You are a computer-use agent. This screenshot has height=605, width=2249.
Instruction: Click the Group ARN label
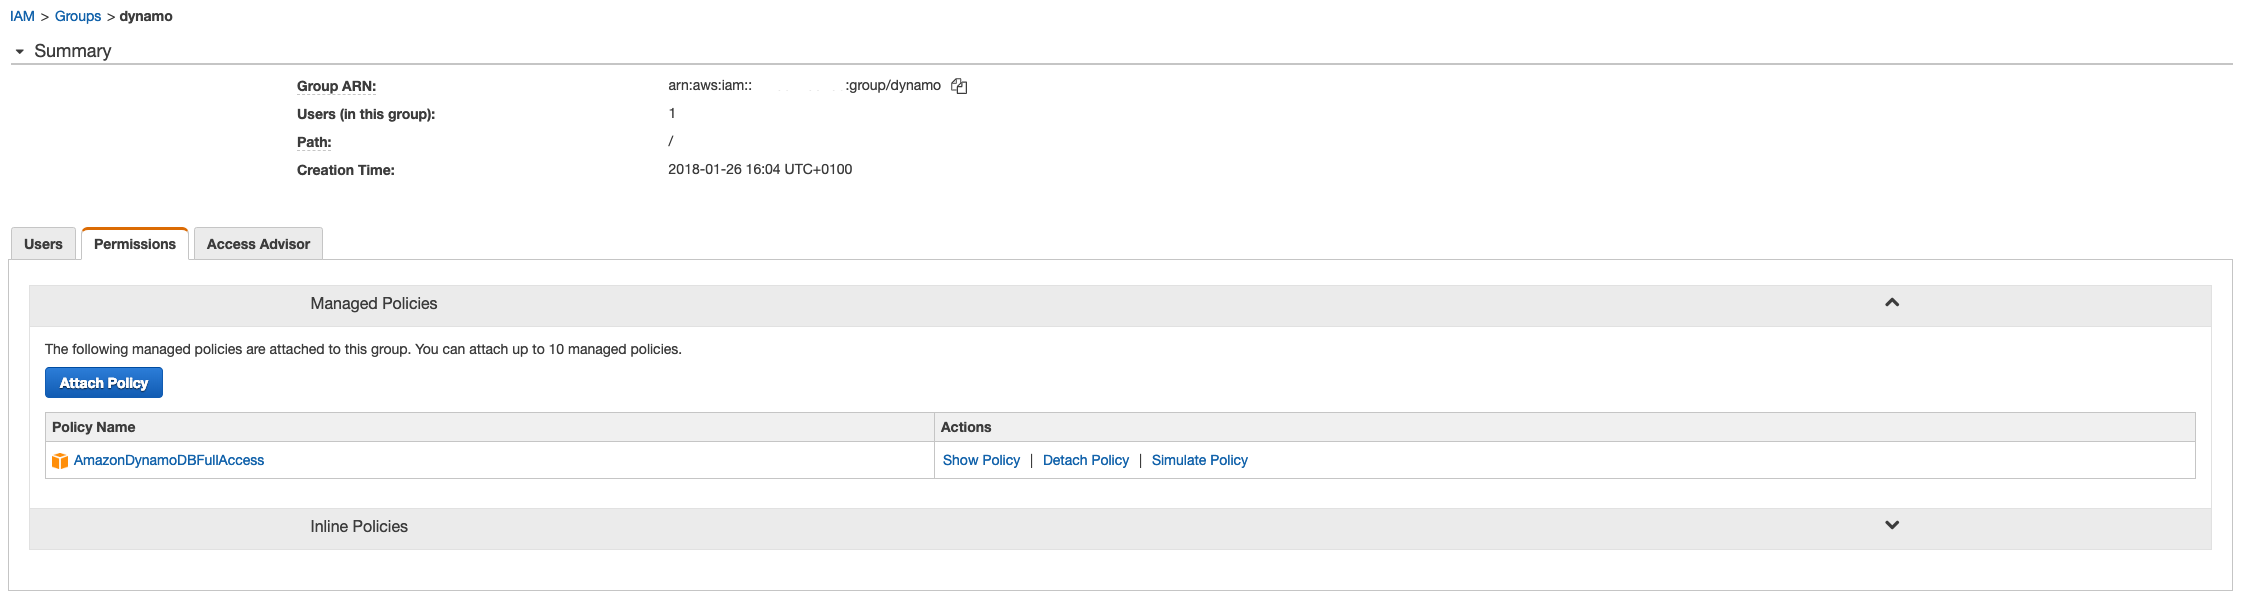coord(336,86)
